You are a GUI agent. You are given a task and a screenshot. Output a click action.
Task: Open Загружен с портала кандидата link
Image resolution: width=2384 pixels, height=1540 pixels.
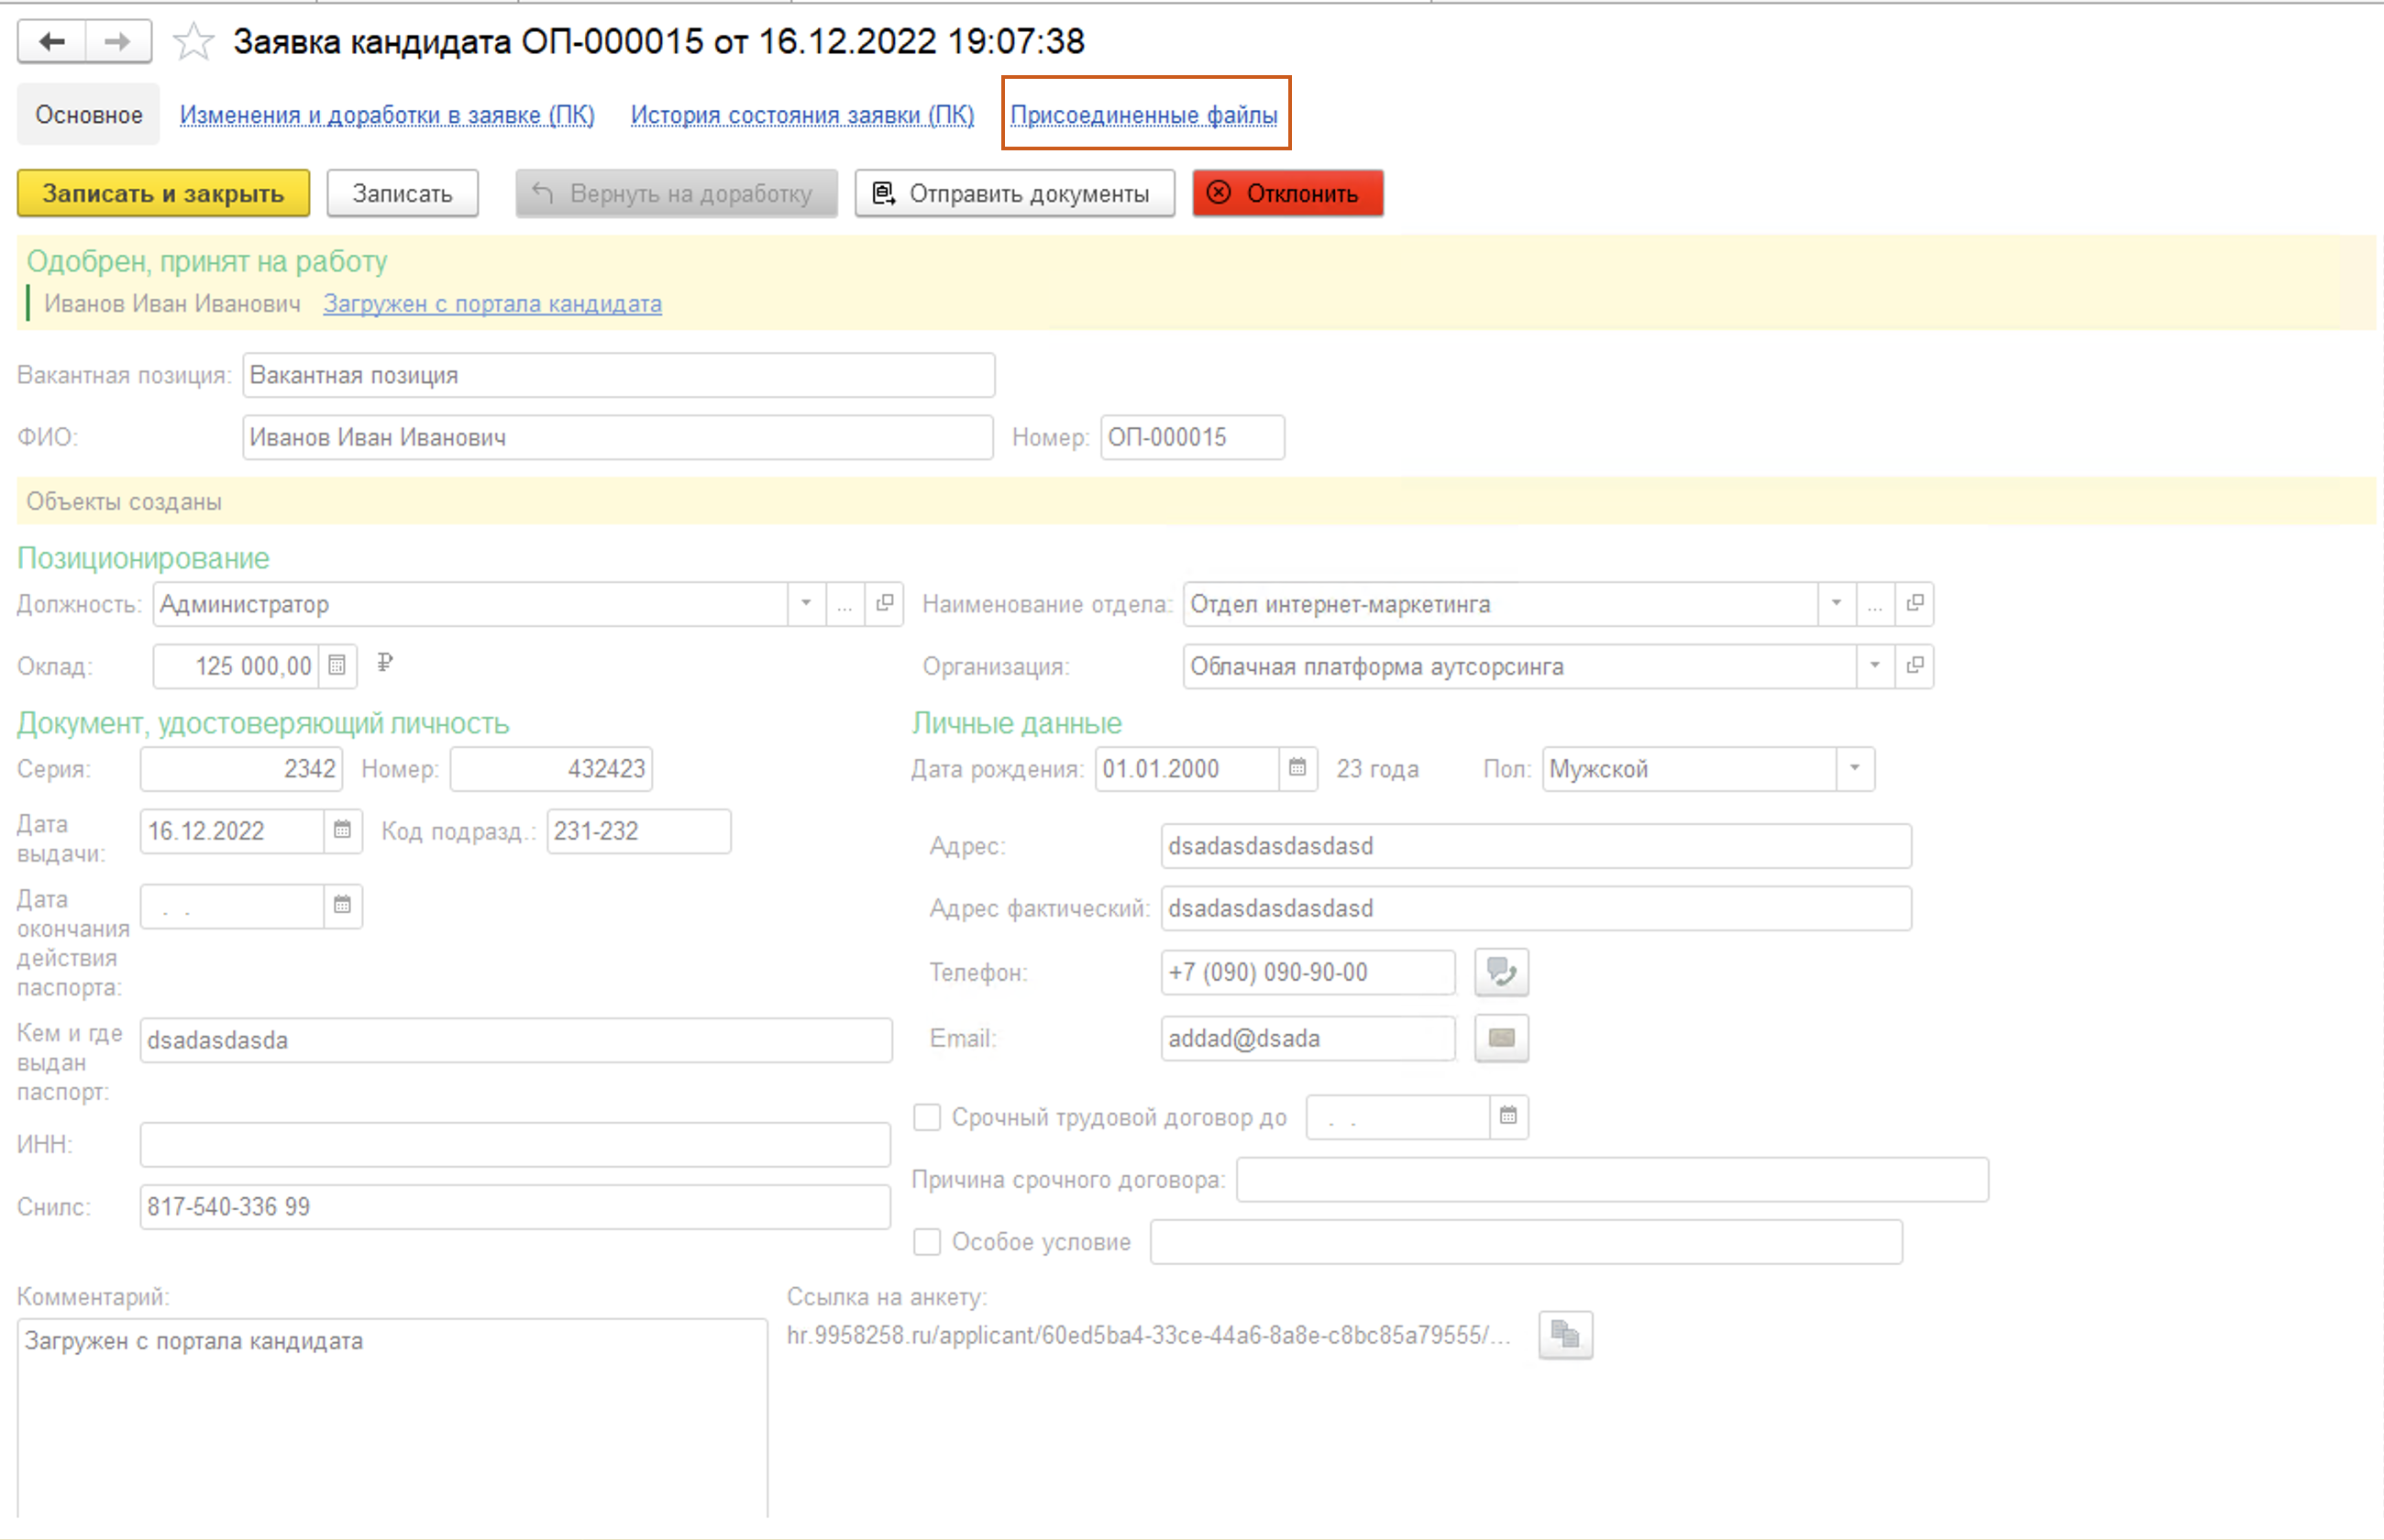coord(492,304)
